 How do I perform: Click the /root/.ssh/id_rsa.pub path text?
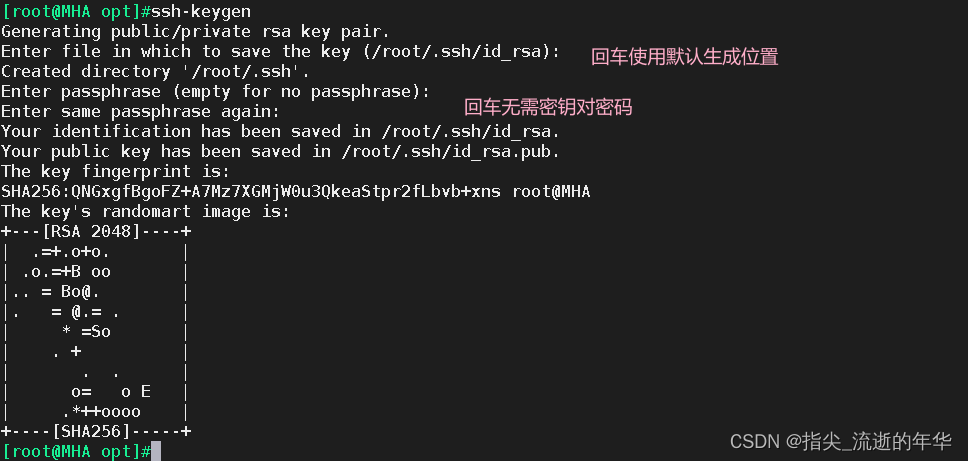tap(449, 152)
